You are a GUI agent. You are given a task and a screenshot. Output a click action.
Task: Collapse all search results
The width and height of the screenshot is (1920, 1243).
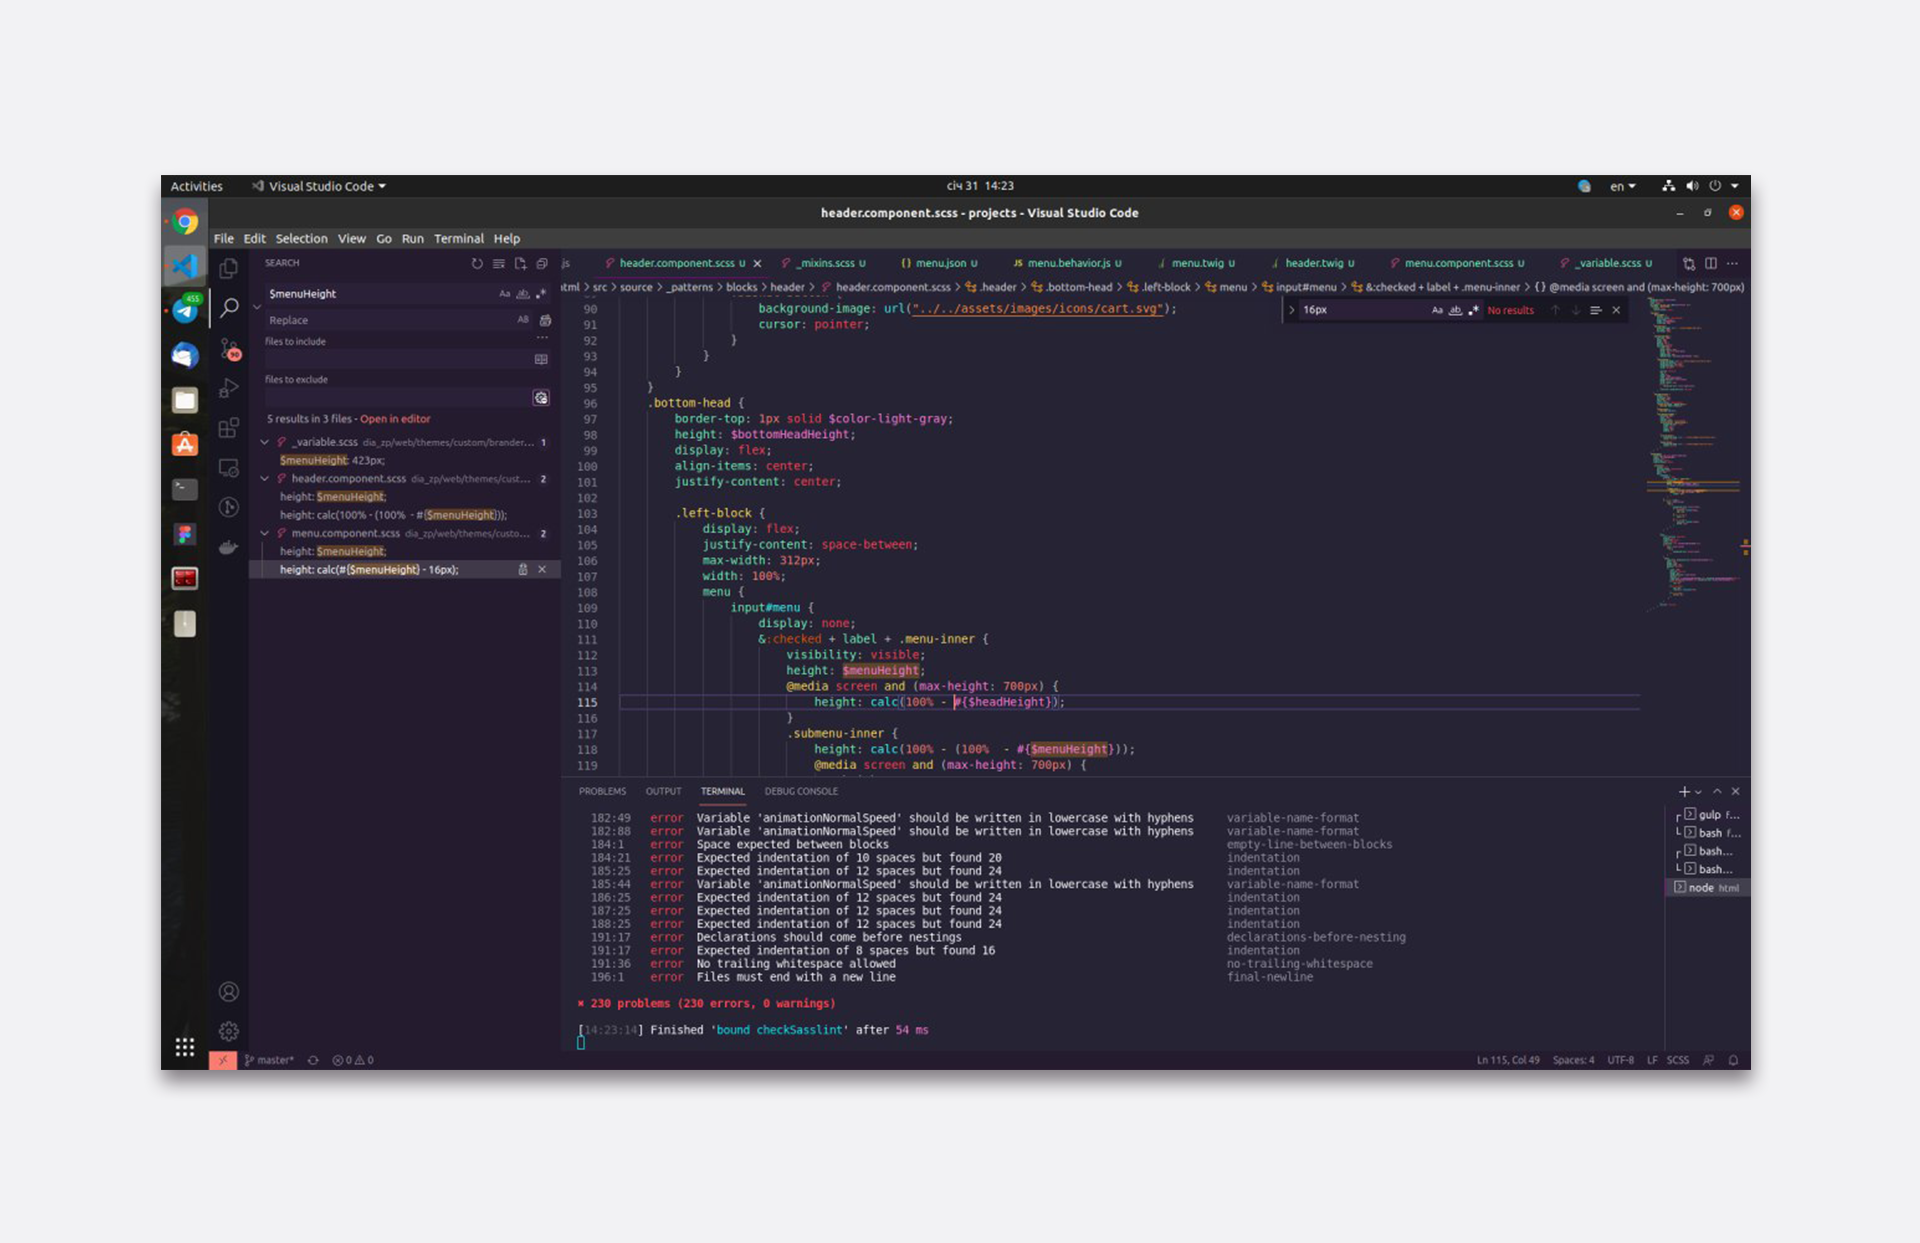point(542,264)
